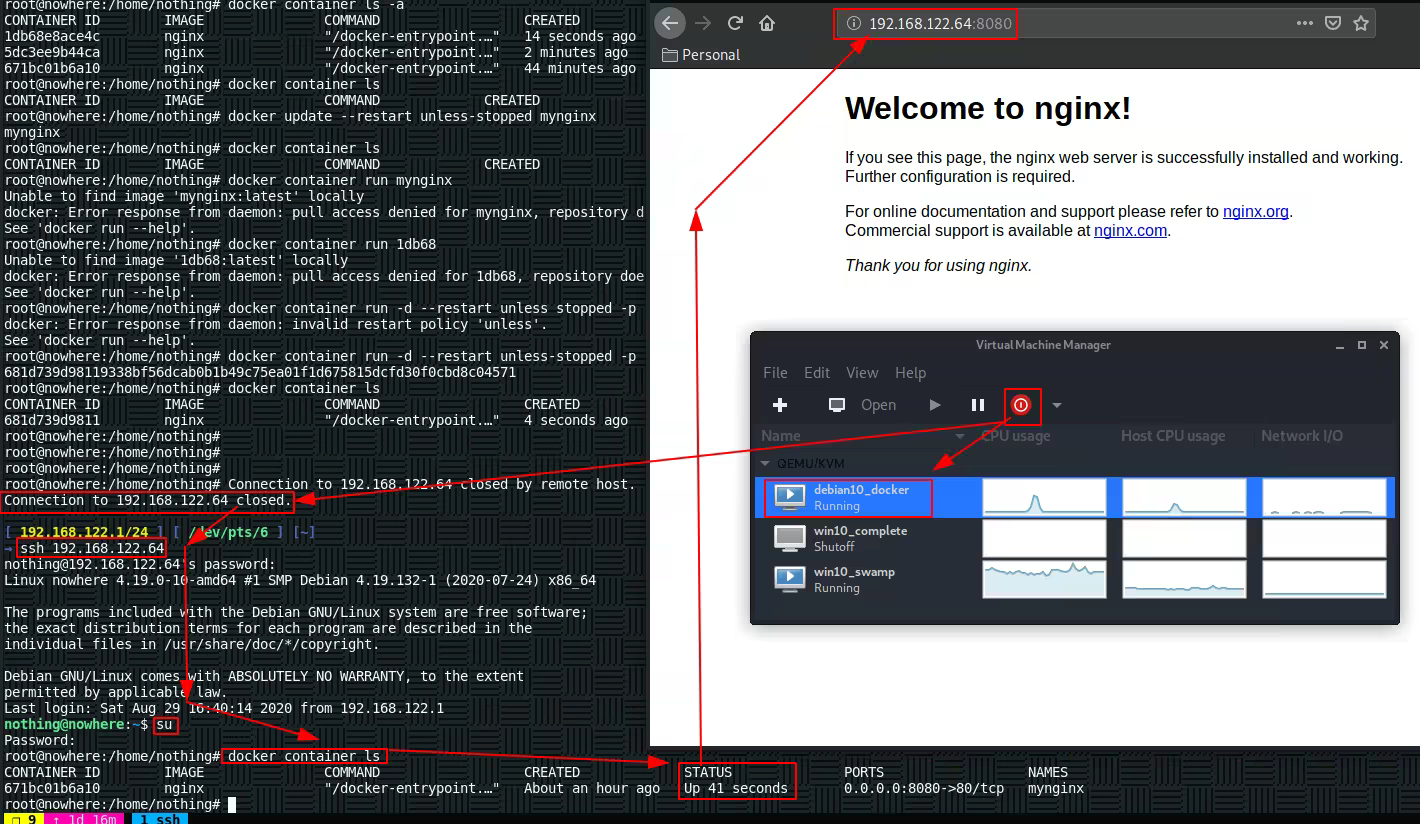Select the debian10_docker virtual machine
Viewport: 1420px width, 824px height.
pos(1075,497)
